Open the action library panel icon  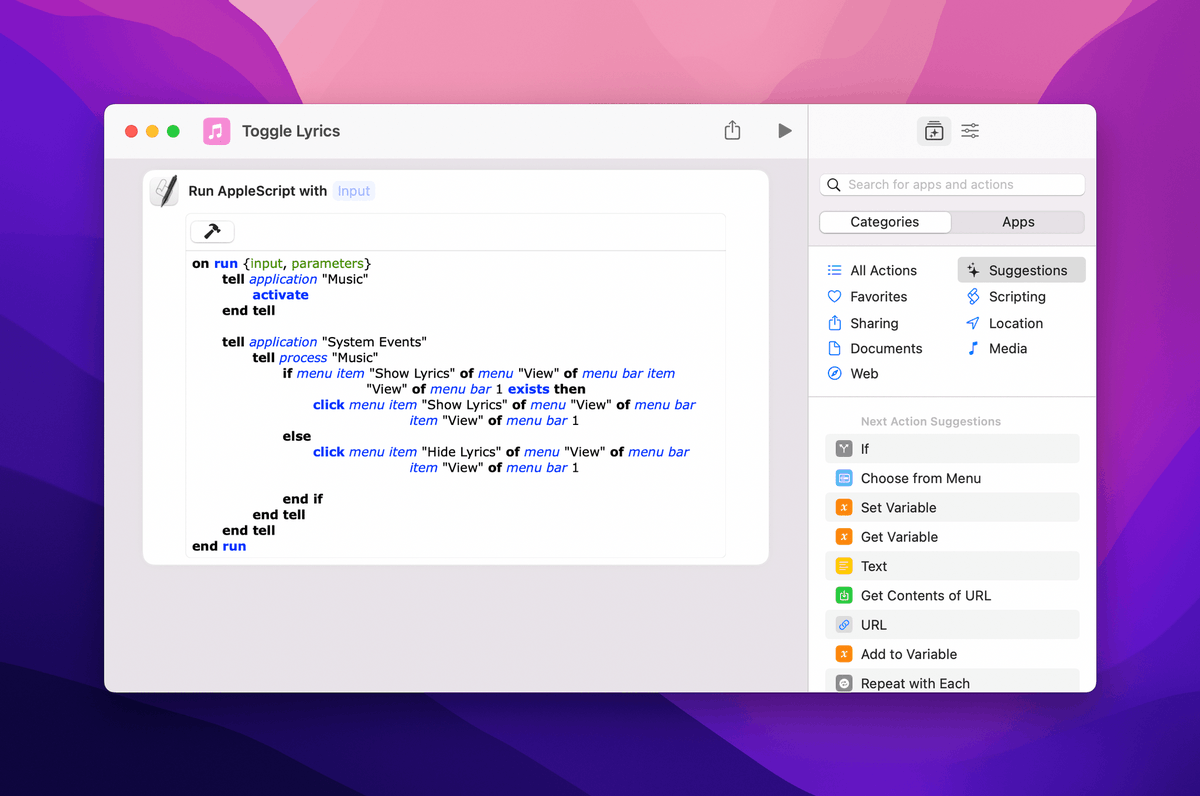point(934,131)
